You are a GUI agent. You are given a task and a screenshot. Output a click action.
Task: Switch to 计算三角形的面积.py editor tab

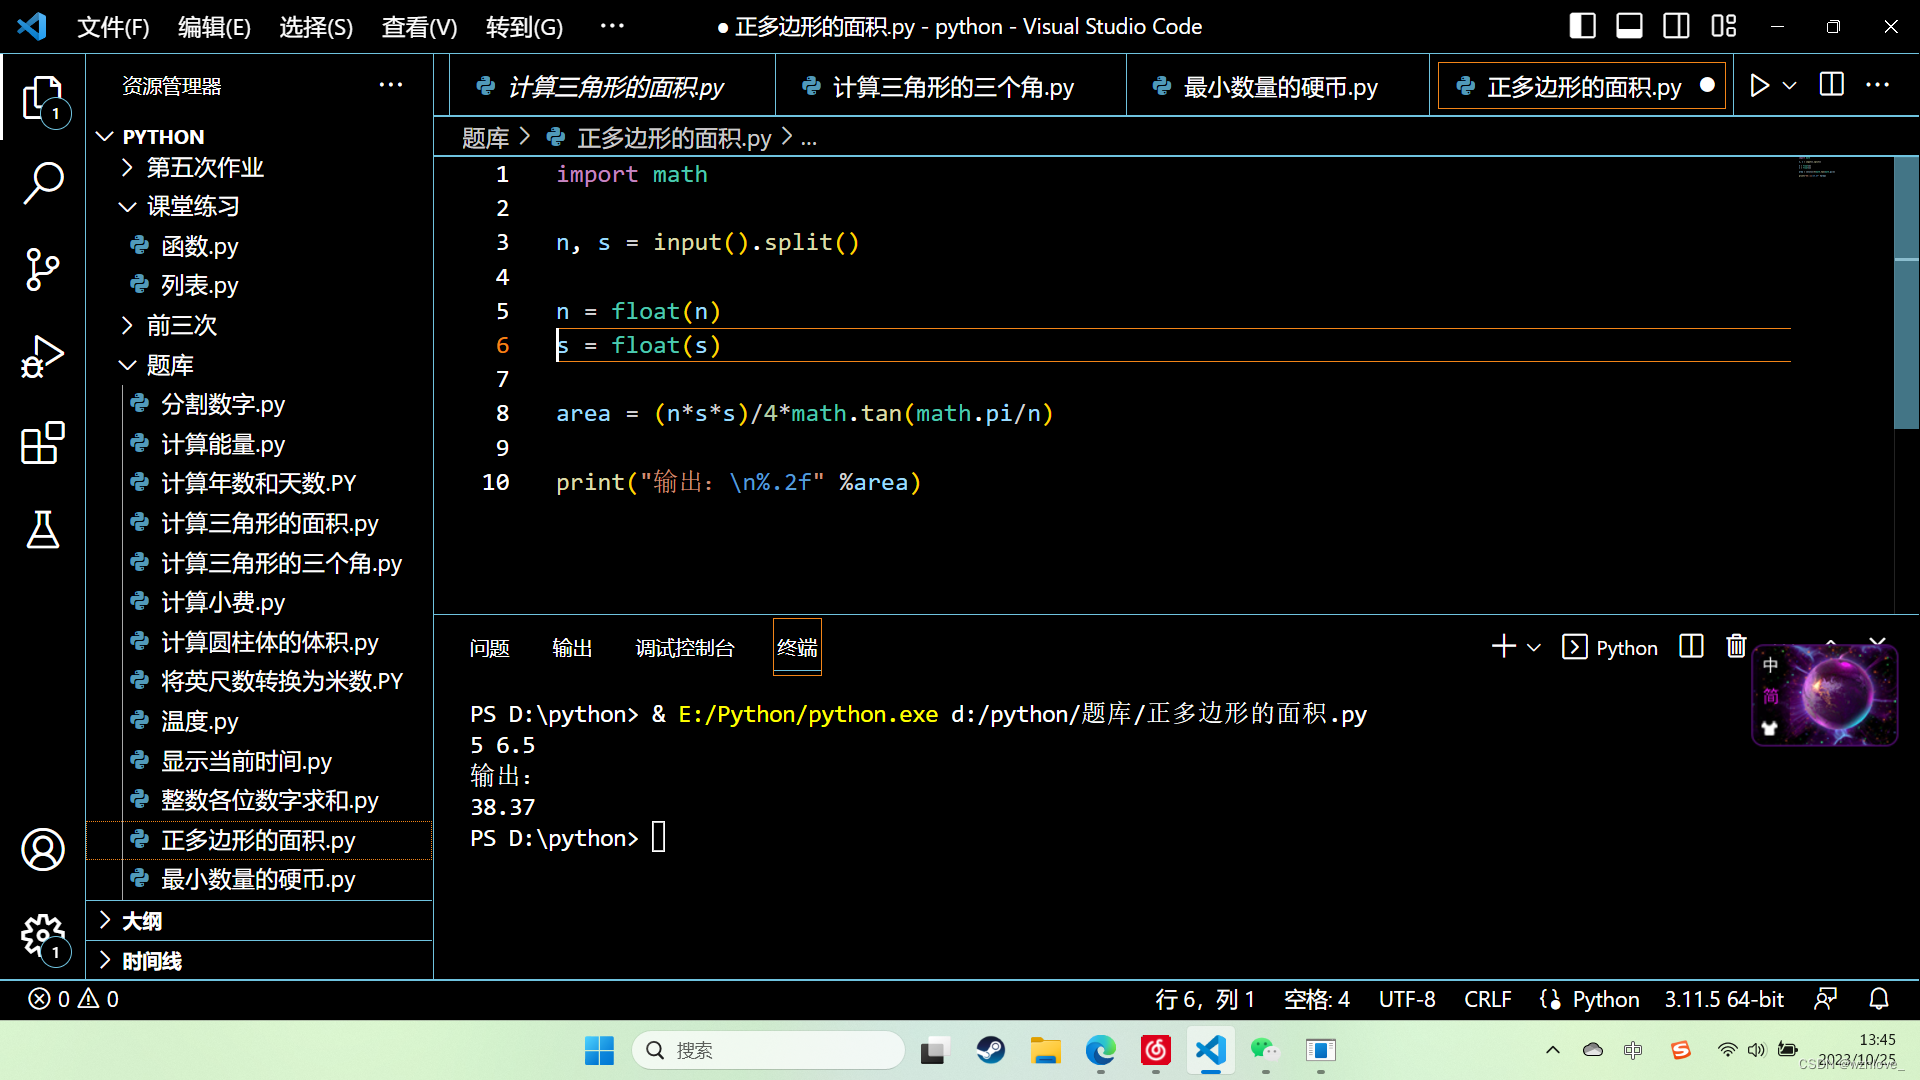(x=612, y=87)
